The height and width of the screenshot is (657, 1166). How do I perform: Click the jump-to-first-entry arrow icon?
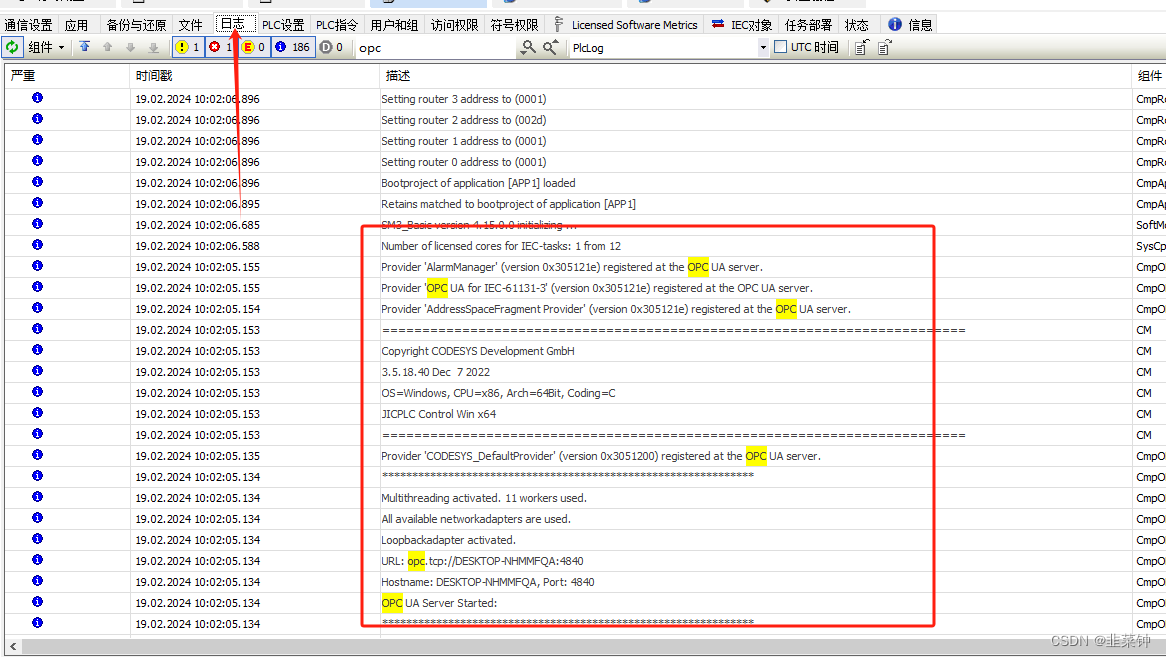coord(85,47)
